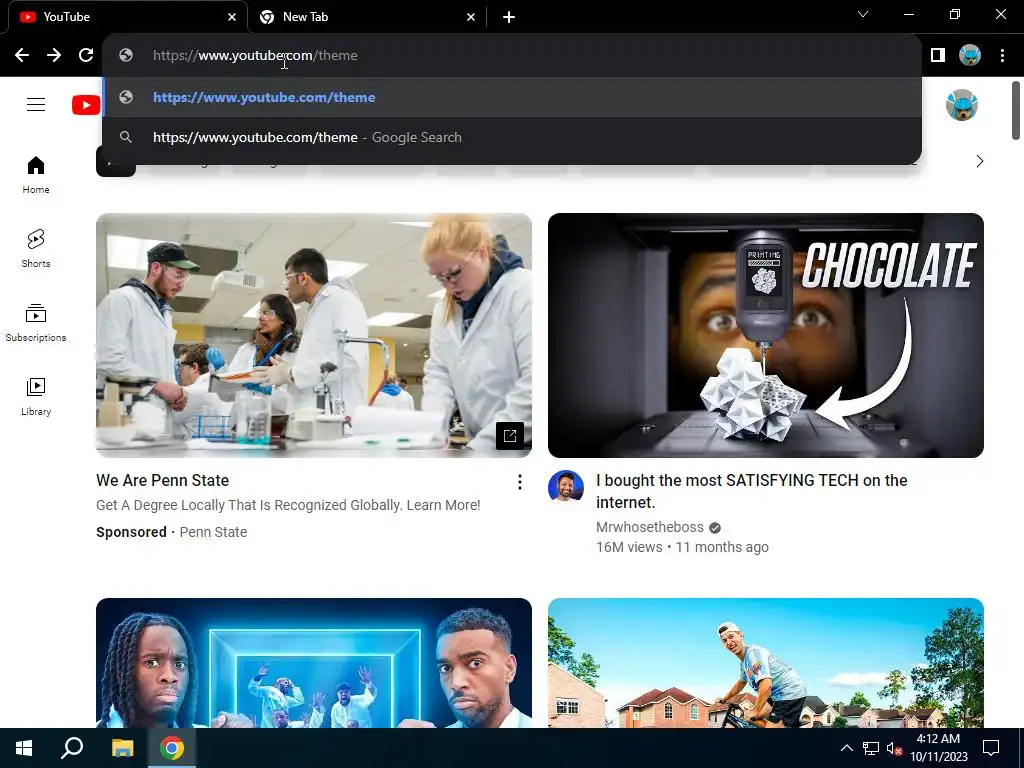Open the CHOCOLATE satisfying tech video thumbnail
Image resolution: width=1024 pixels, height=768 pixels.
(765, 335)
